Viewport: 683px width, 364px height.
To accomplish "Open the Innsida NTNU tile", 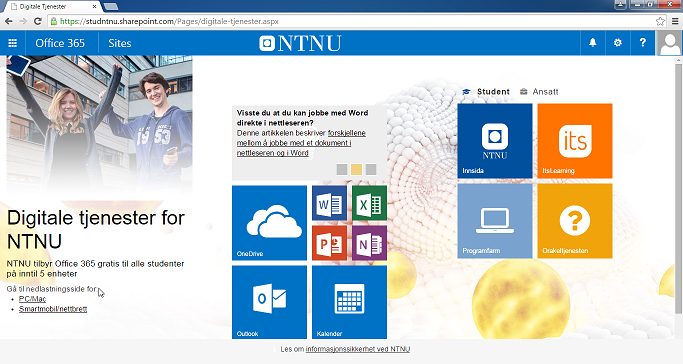I will coord(495,141).
